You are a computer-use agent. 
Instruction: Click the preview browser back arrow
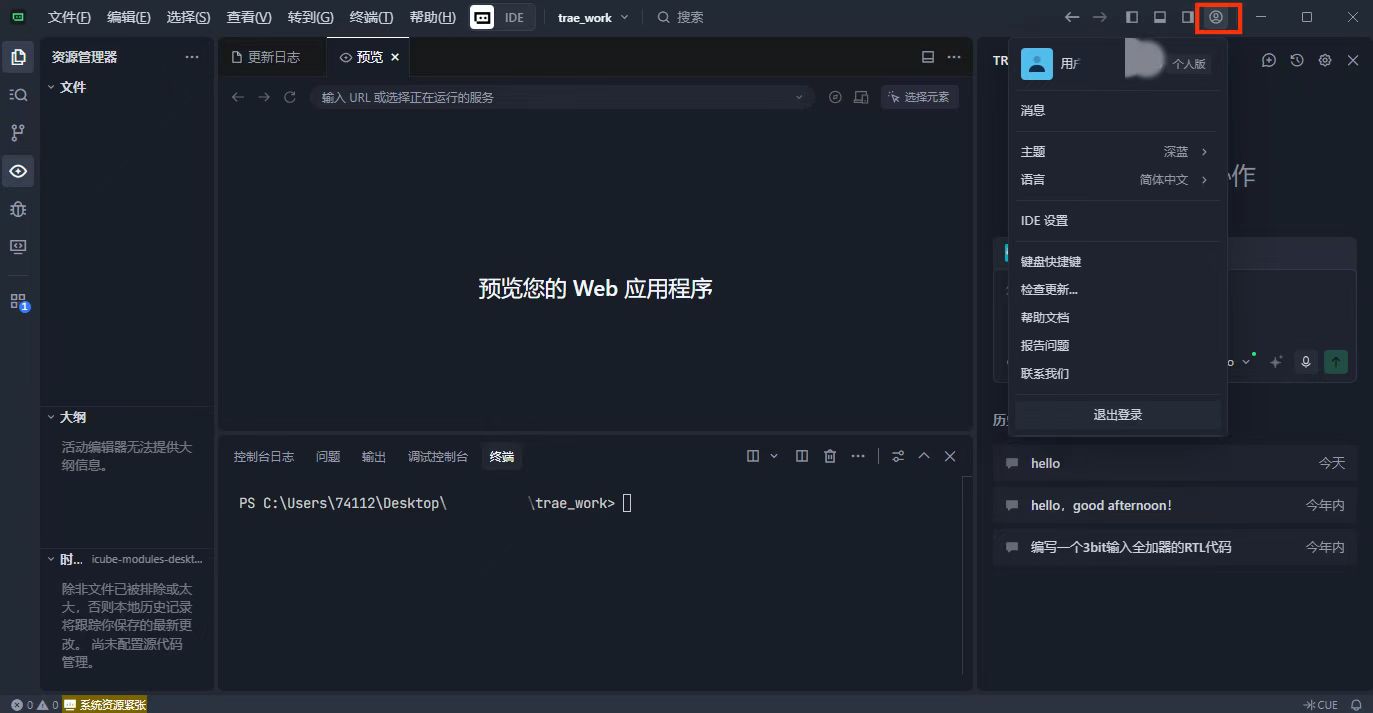click(238, 97)
